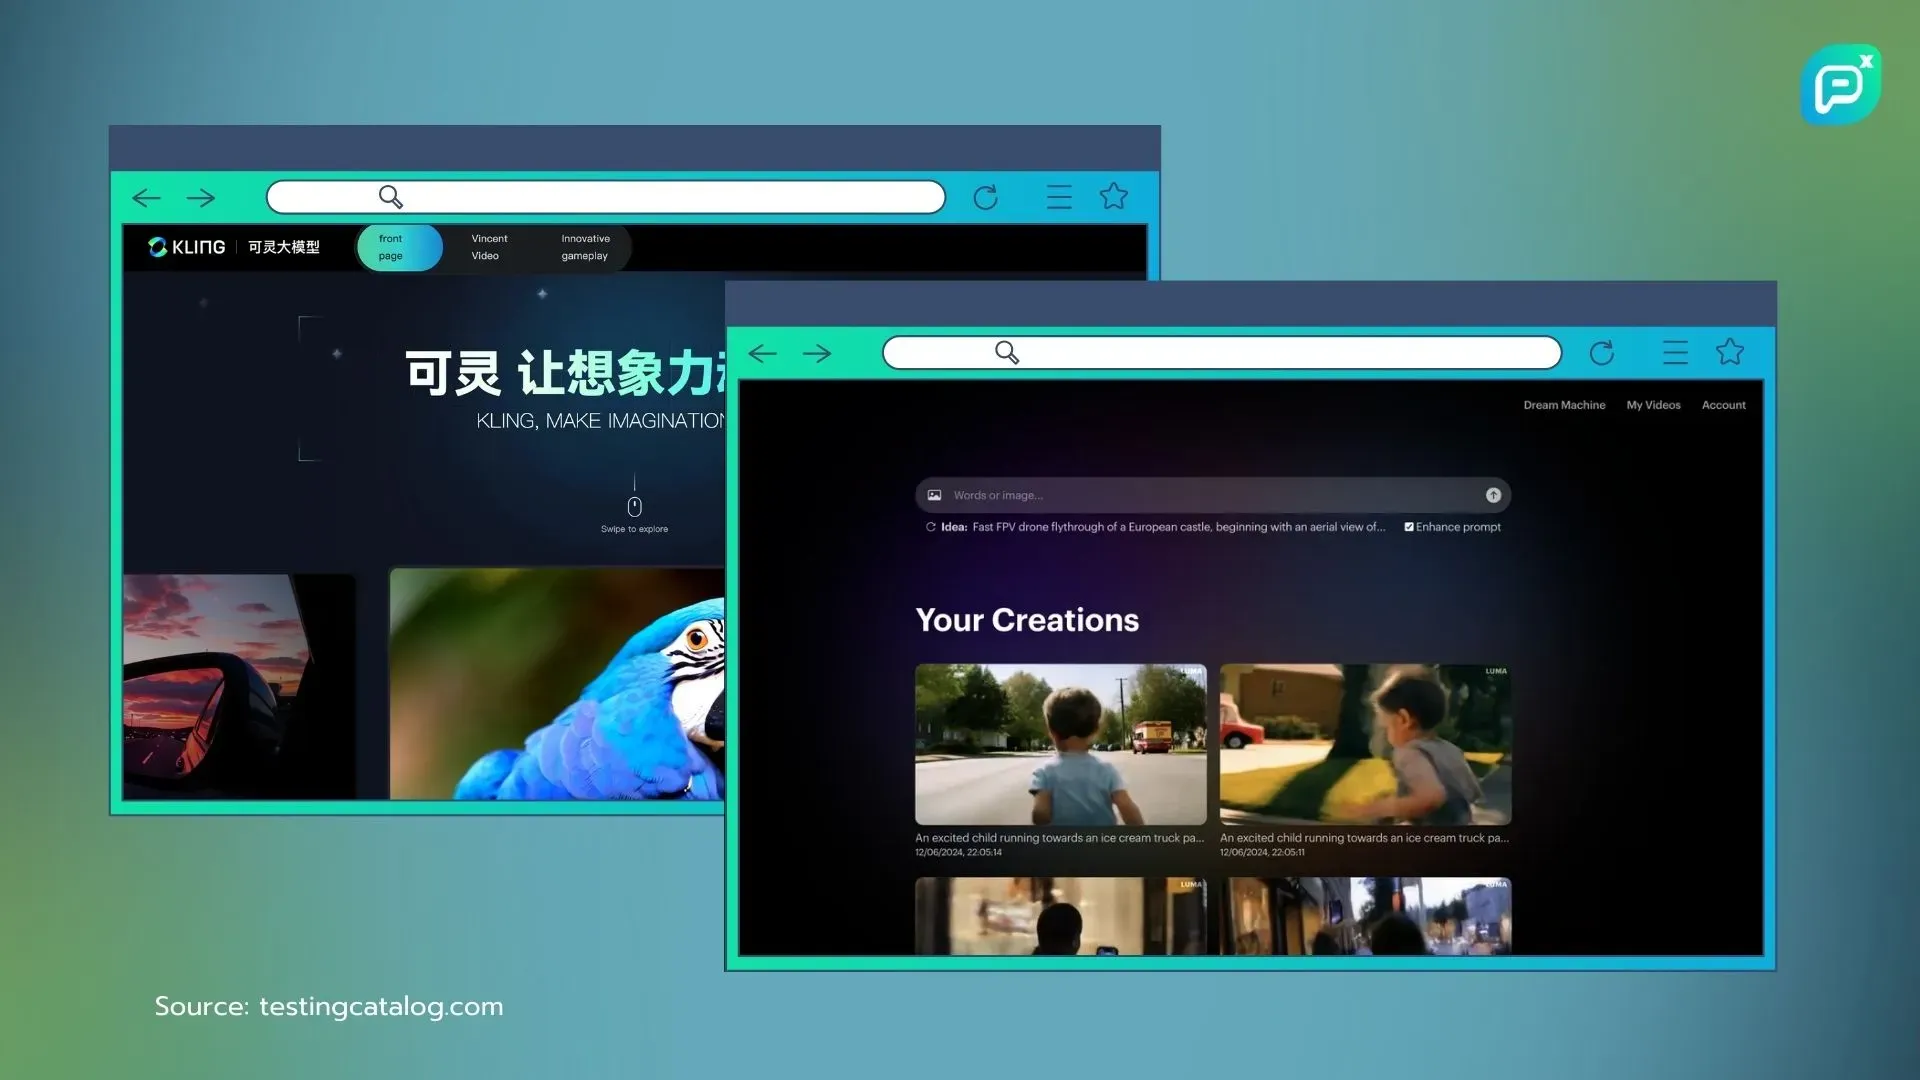Click forward arrow in Kling browser window

tap(201, 198)
